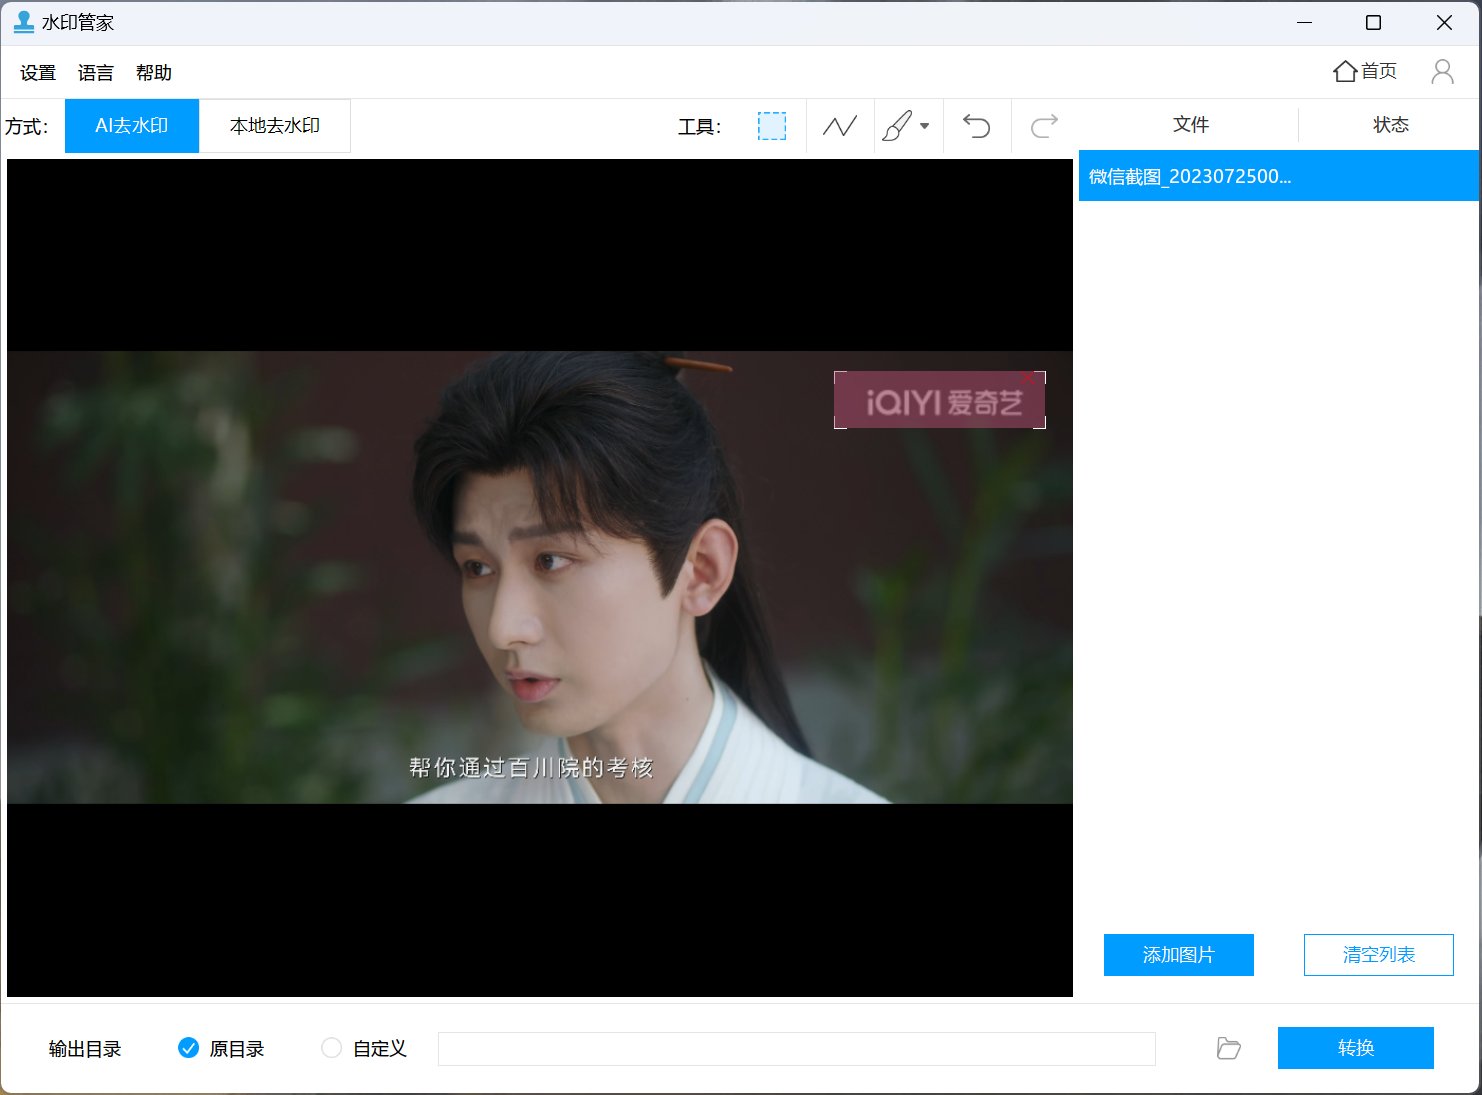Open the user account icon
This screenshot has height=1095, width=1482.
pos(1442,71)
